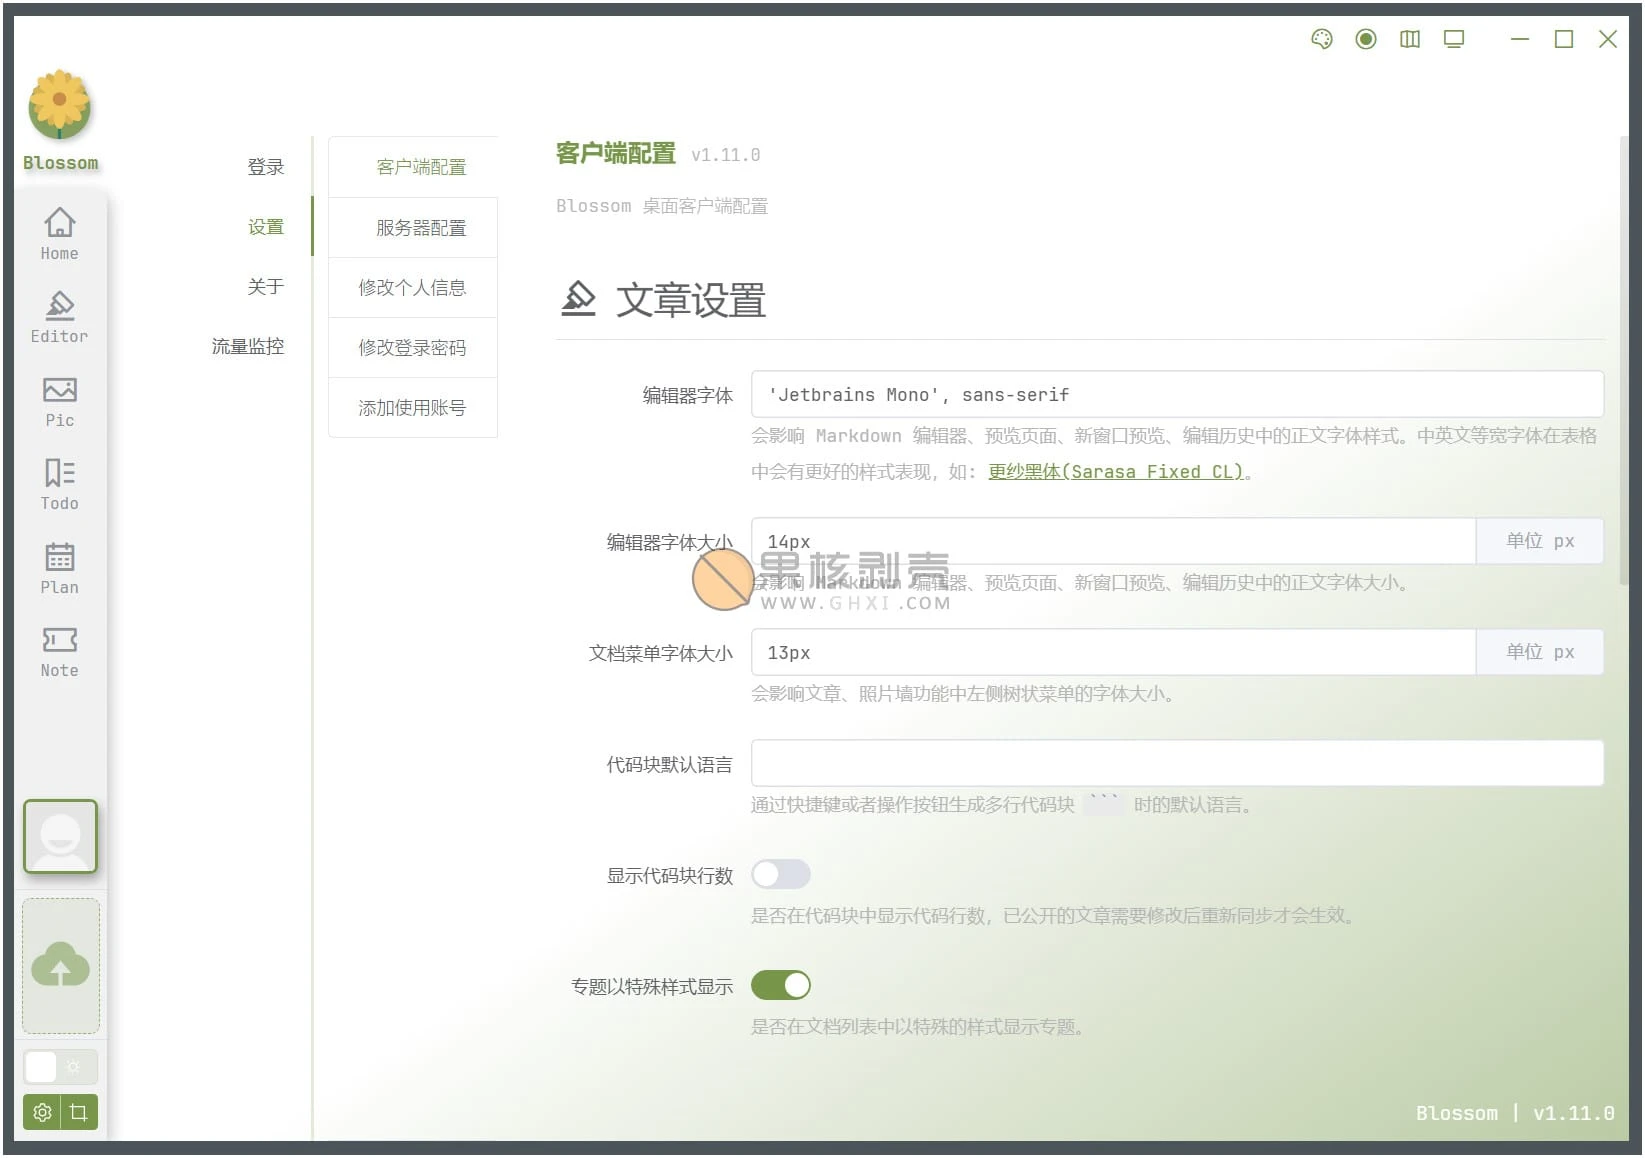1645x1158 pixels.
Task: Go to the Pic gallery section
Action: [59, 400]
